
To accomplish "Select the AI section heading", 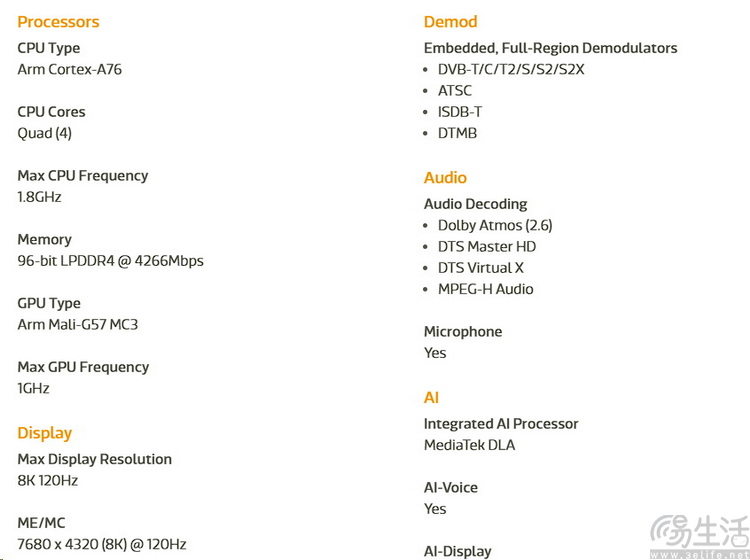I will (x=431, y=398).
